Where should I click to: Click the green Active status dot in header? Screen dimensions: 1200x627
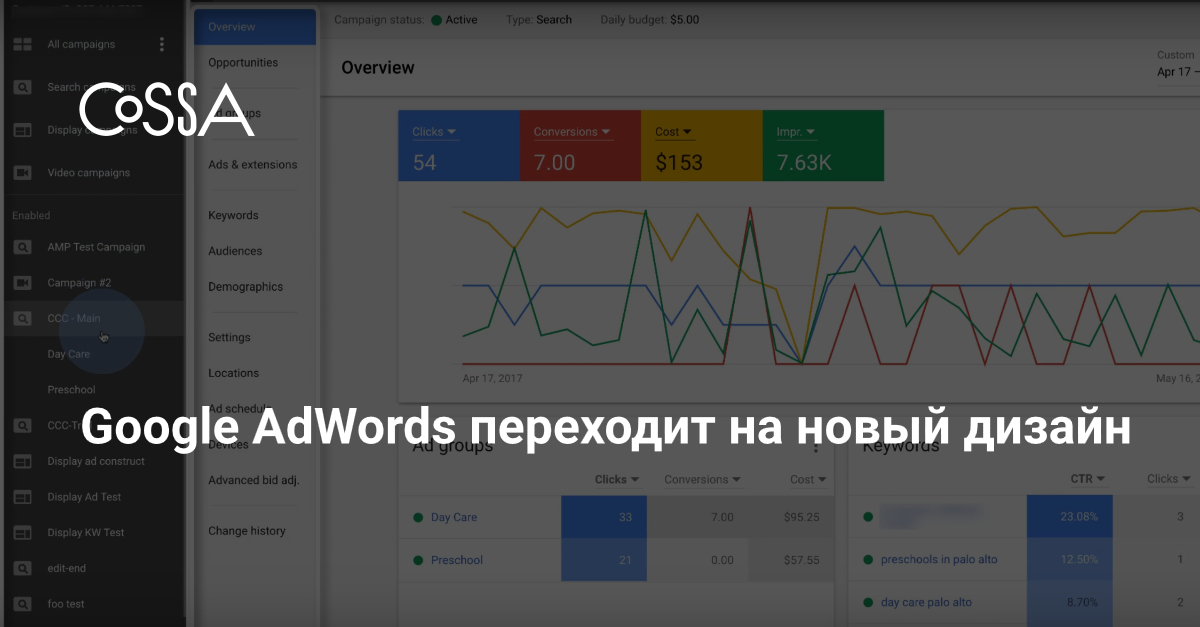pos(436,20)
